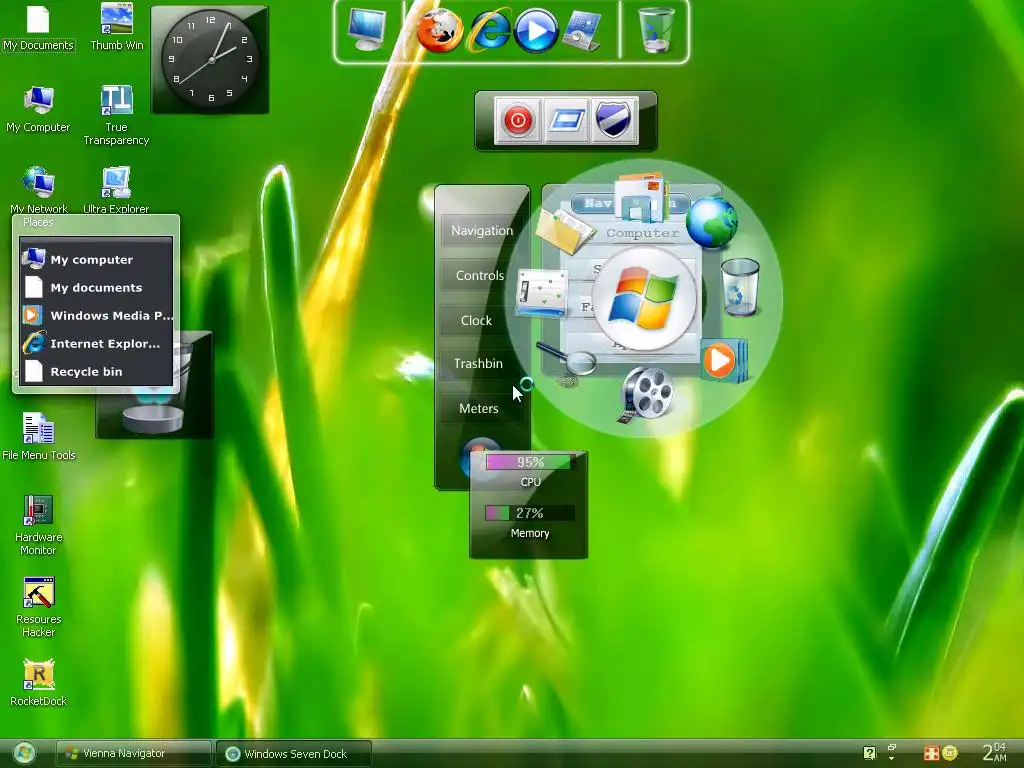1024x768 pixels.
Task: Open Resources Hacker shortcut
Action: [39, 607]
